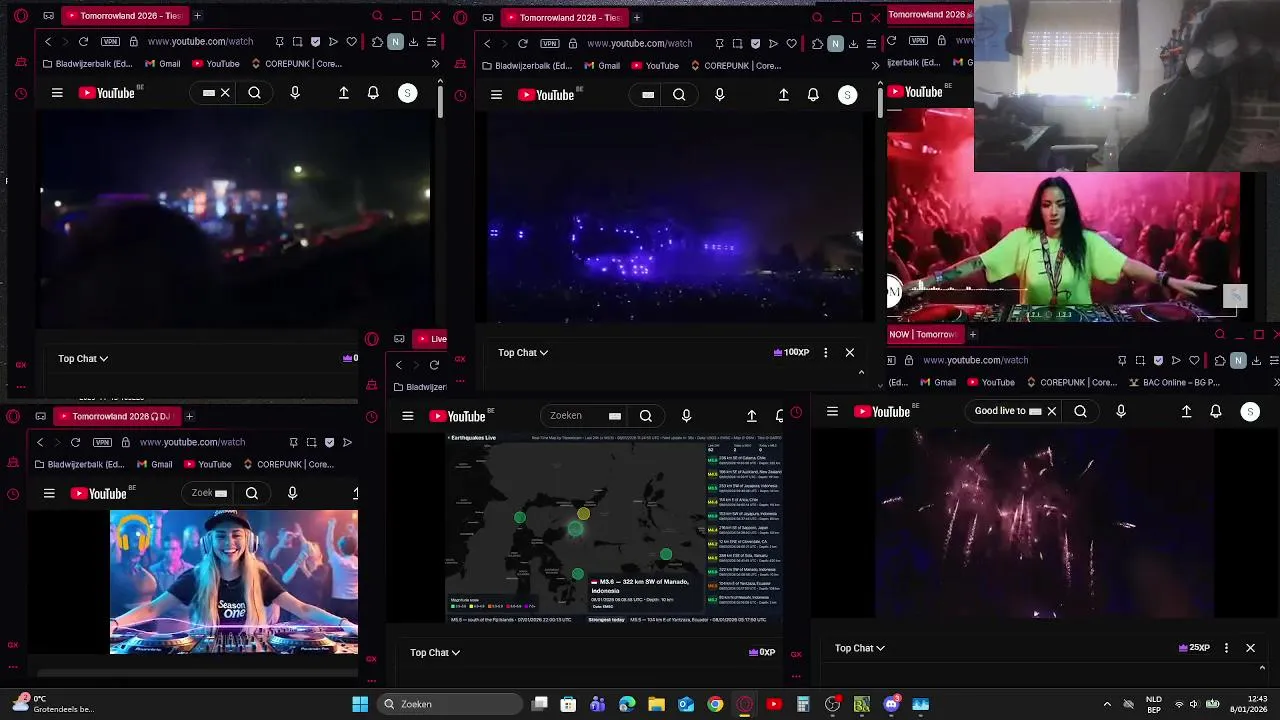Clear search text in top-left YouTube window
Screen dimensions: 1280x720
pyautogui.click(x=225, y=93)
